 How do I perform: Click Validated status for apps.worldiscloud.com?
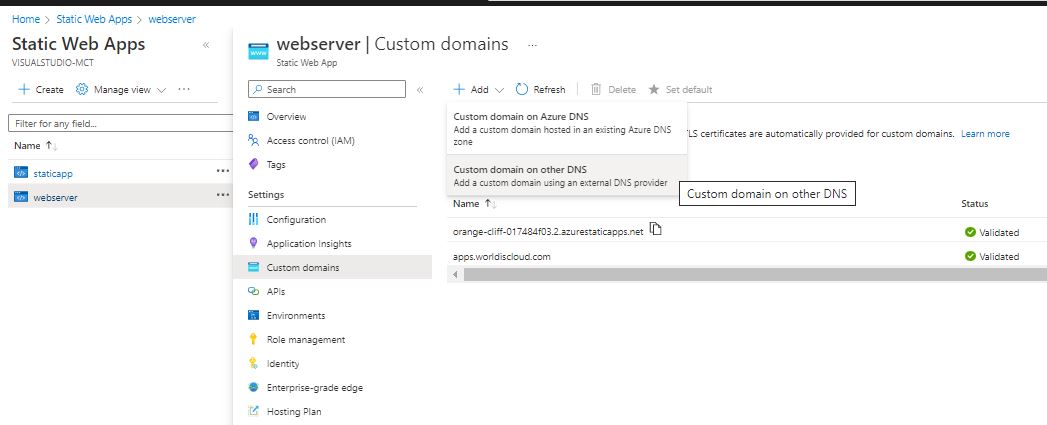click(992, 257)
